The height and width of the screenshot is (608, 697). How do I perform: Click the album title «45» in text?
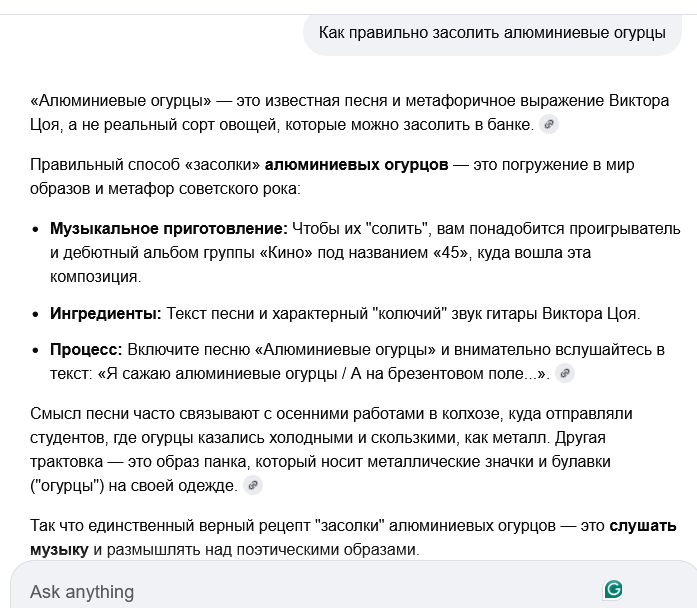[453, 253]
